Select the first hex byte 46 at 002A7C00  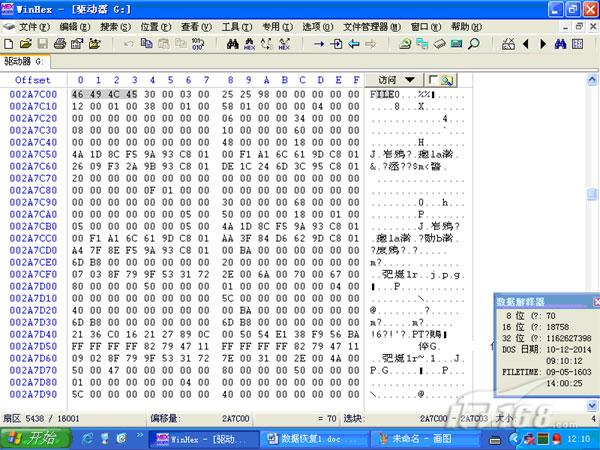click(79, 93)
